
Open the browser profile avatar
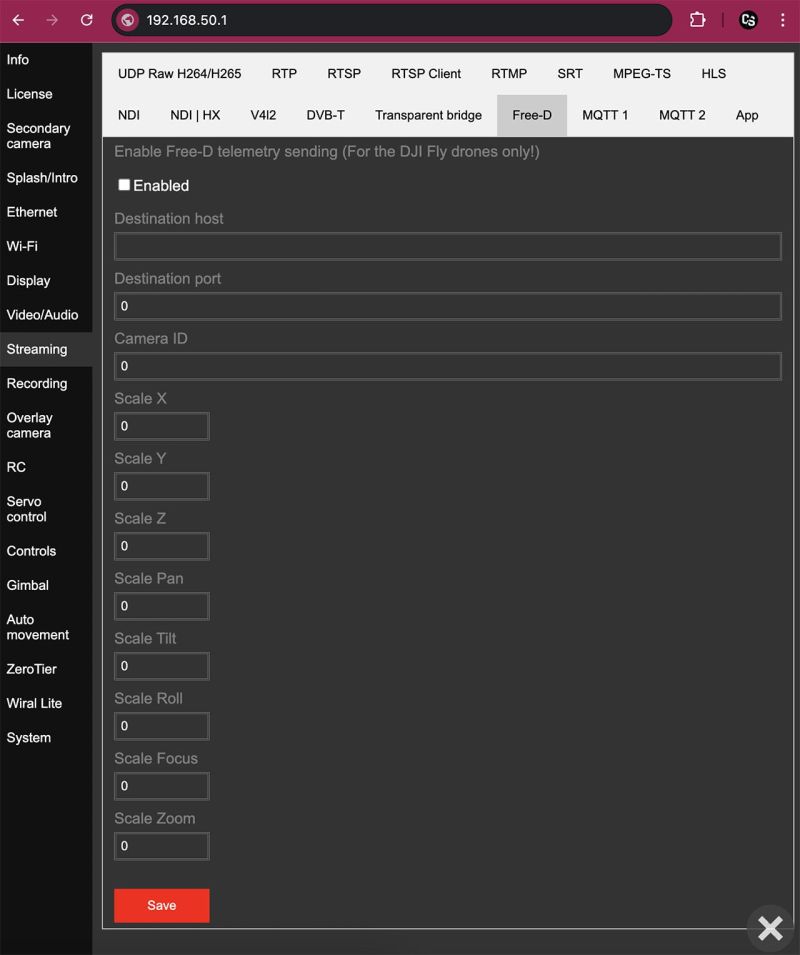tap(748, 20)
